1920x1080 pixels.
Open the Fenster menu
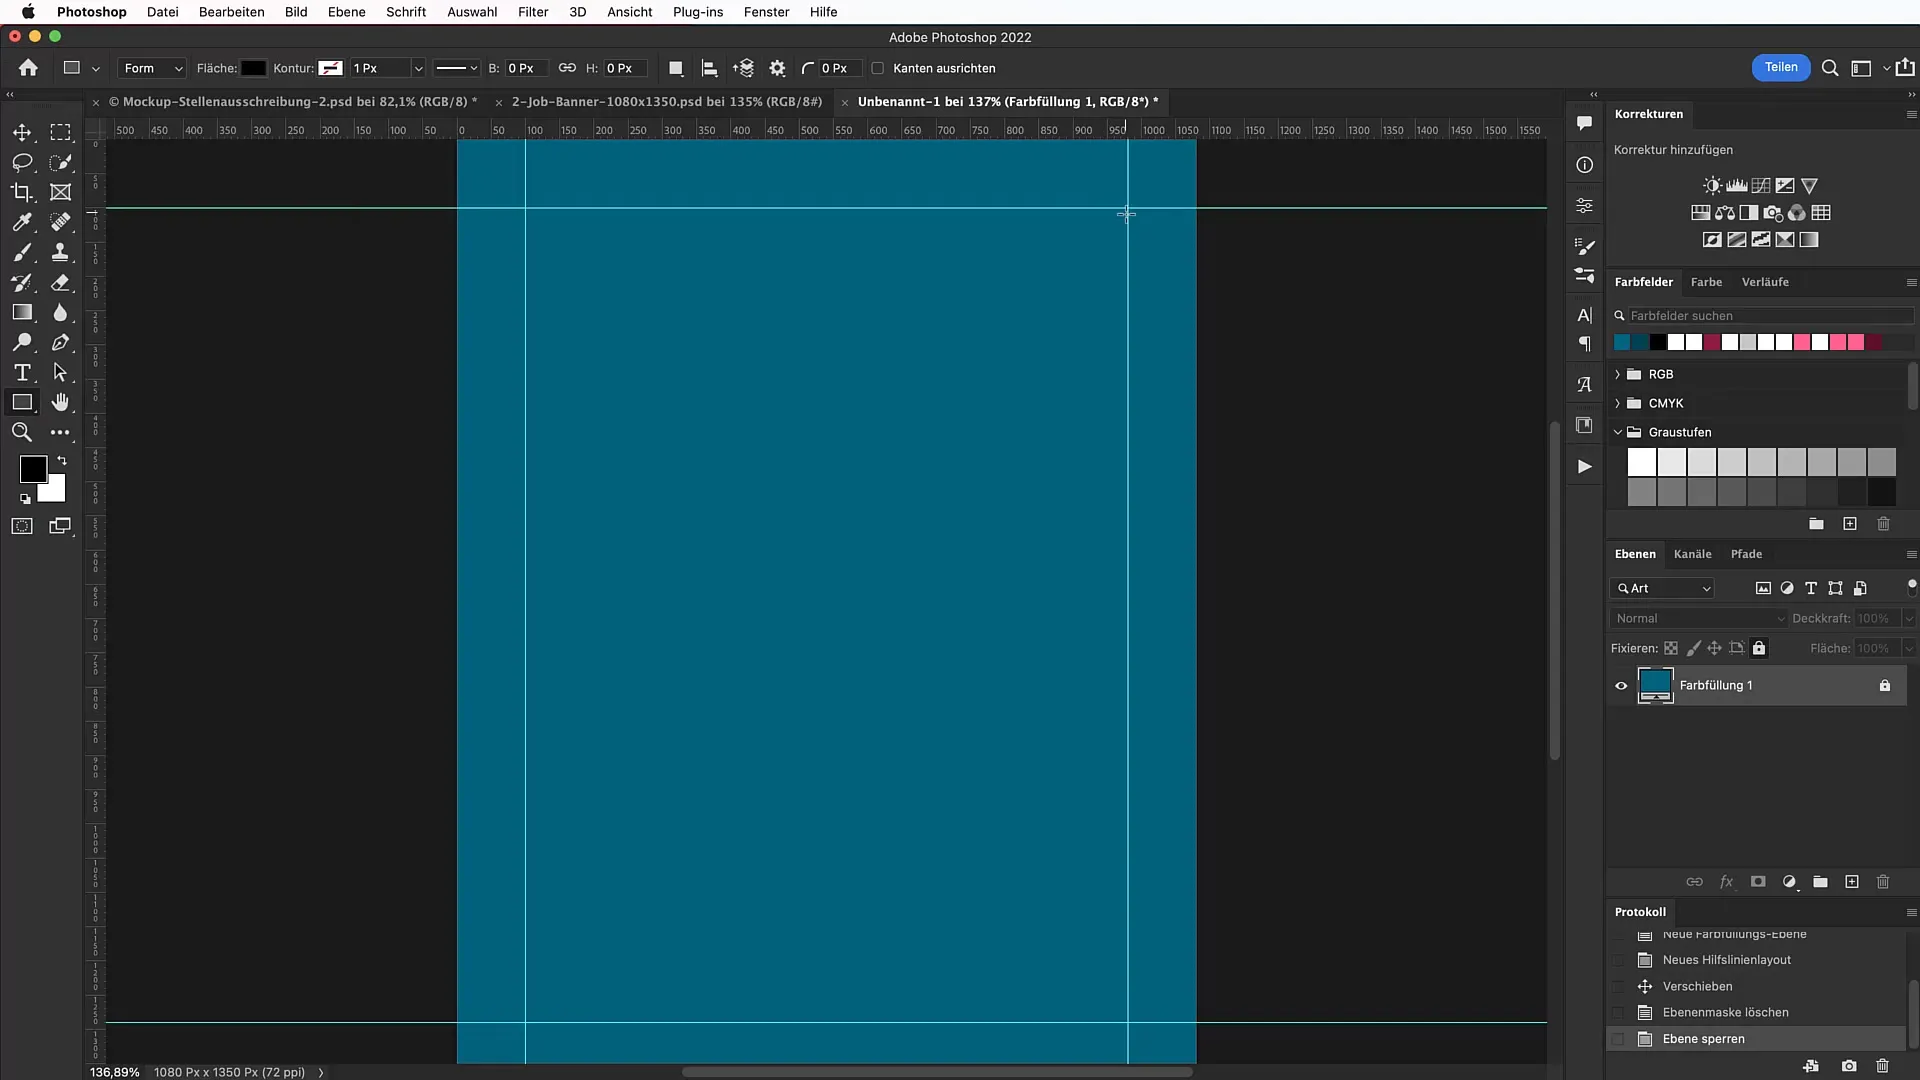767,12
